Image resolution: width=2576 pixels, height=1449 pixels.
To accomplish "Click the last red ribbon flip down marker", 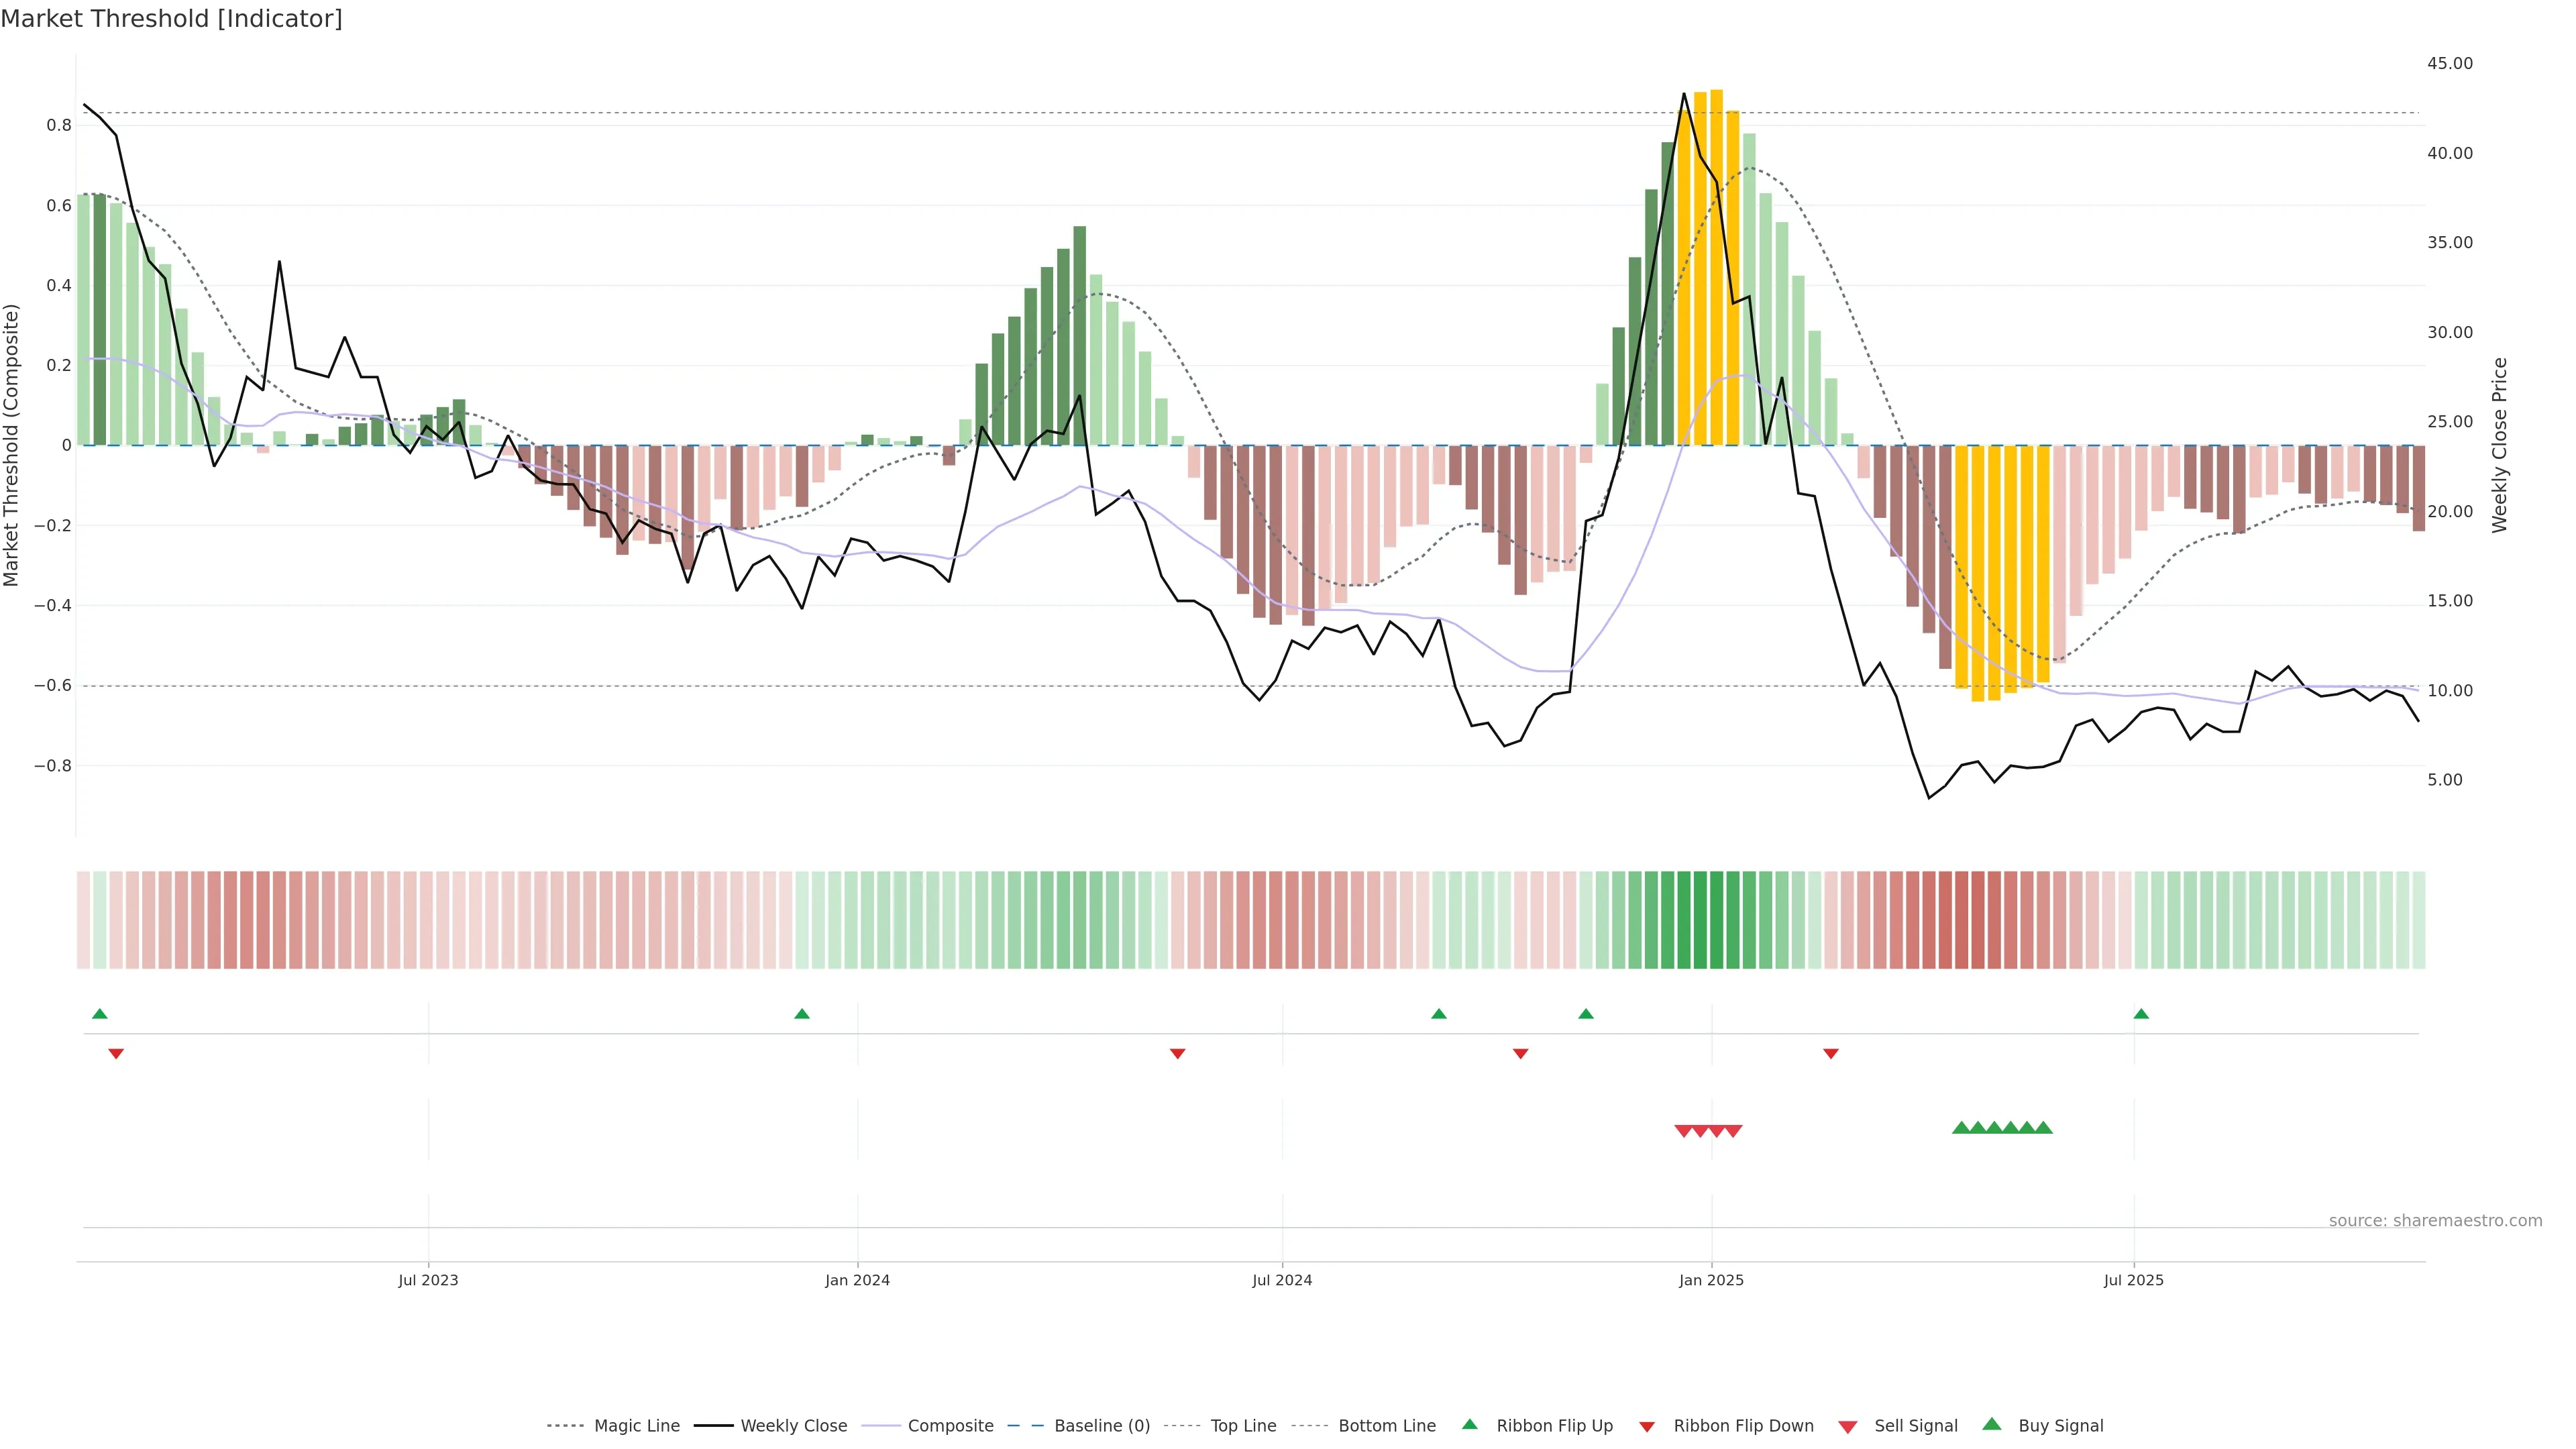I will [1831, 1053].
